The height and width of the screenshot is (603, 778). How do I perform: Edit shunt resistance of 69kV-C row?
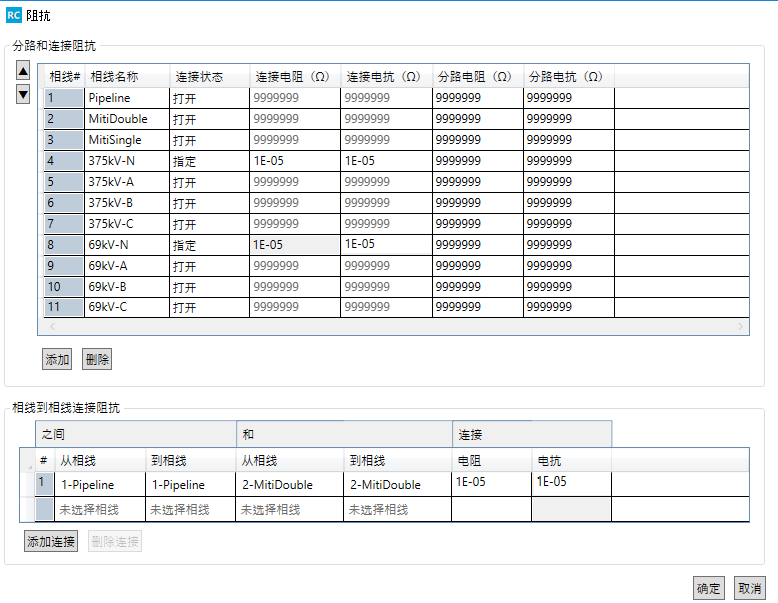pos(478,307)
